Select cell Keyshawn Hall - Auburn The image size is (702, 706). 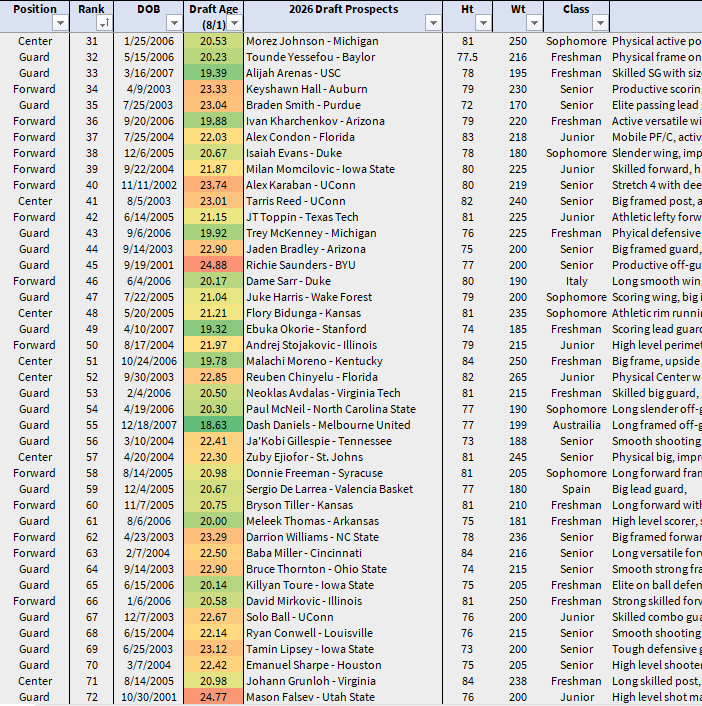[343, 89]
